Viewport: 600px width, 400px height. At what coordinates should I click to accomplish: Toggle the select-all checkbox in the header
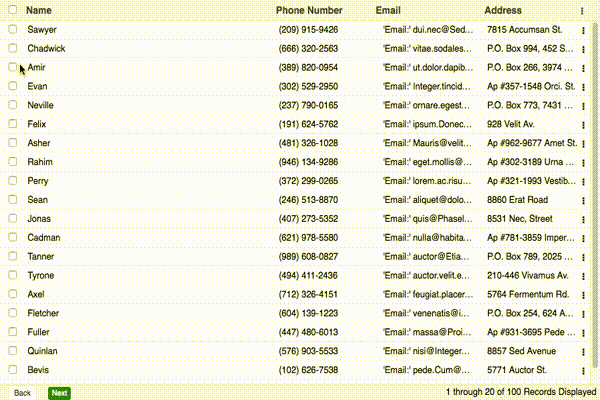pyautogui.click(x=13, y=10)
